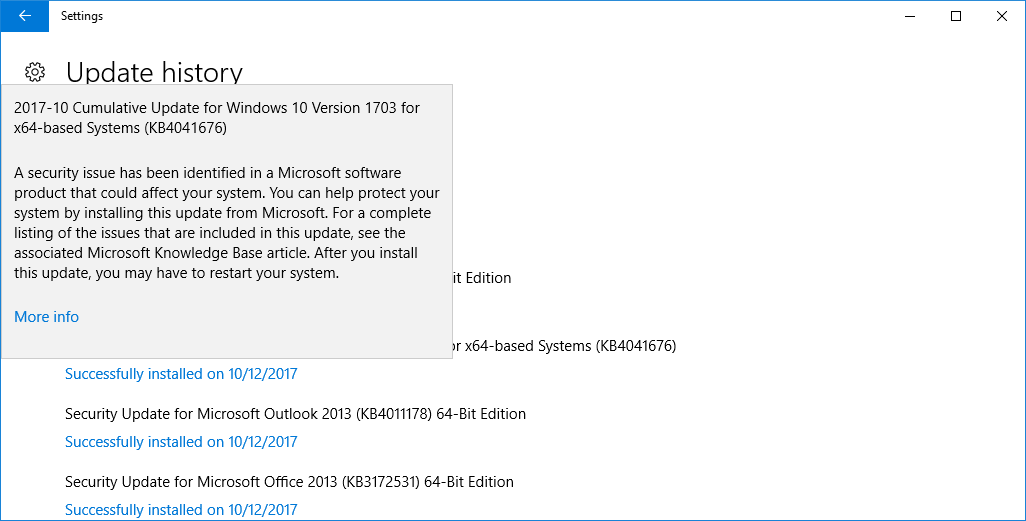The image size is (1026, 521).
Task: Open the More info link in popup
Action: tap(46, 317)
